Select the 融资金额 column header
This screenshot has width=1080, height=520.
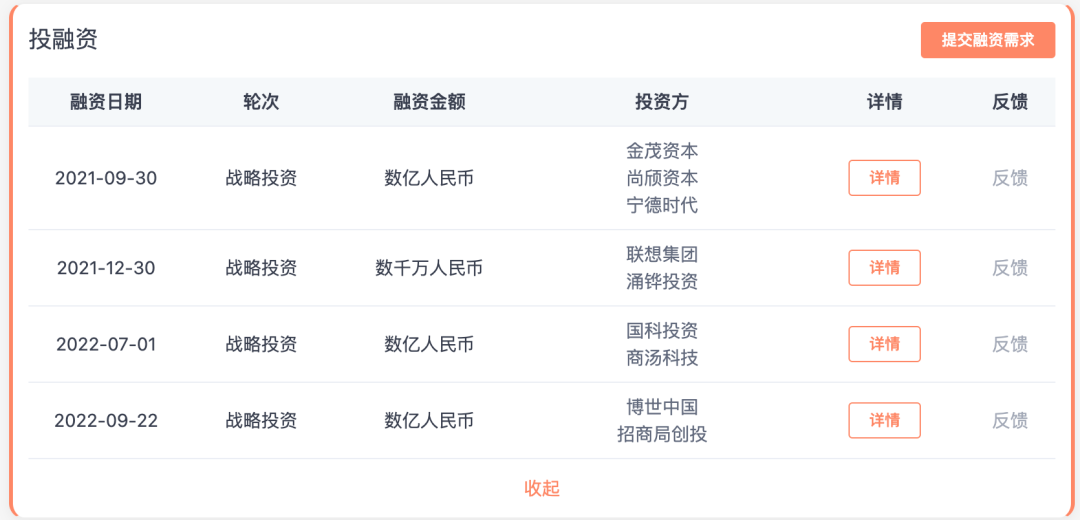click(x=429, y=102)
